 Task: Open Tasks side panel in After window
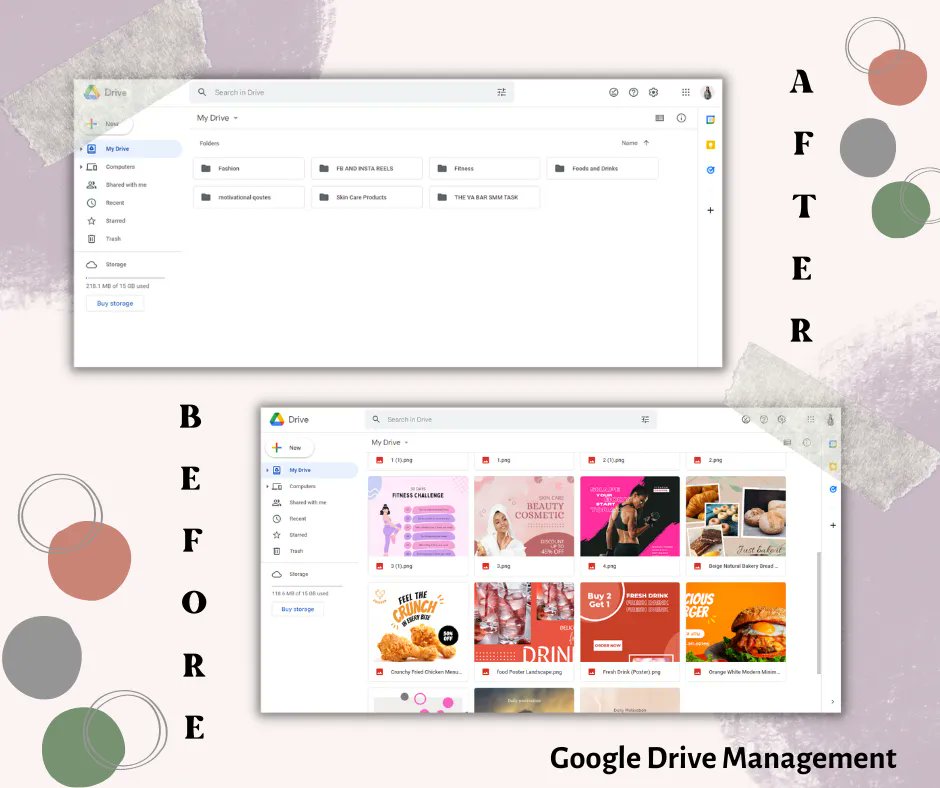(x=710, y=170)
